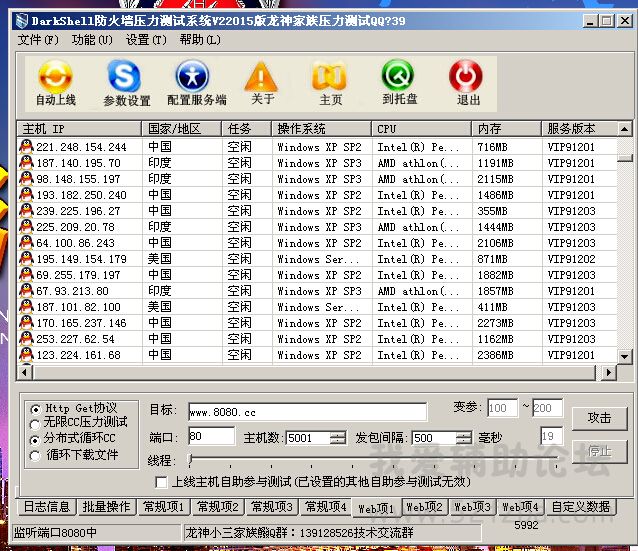Image resolution: width=638 pixels, height=551 pixels.
Task: Click the red 退出 power icon
Action: point(467,77)
